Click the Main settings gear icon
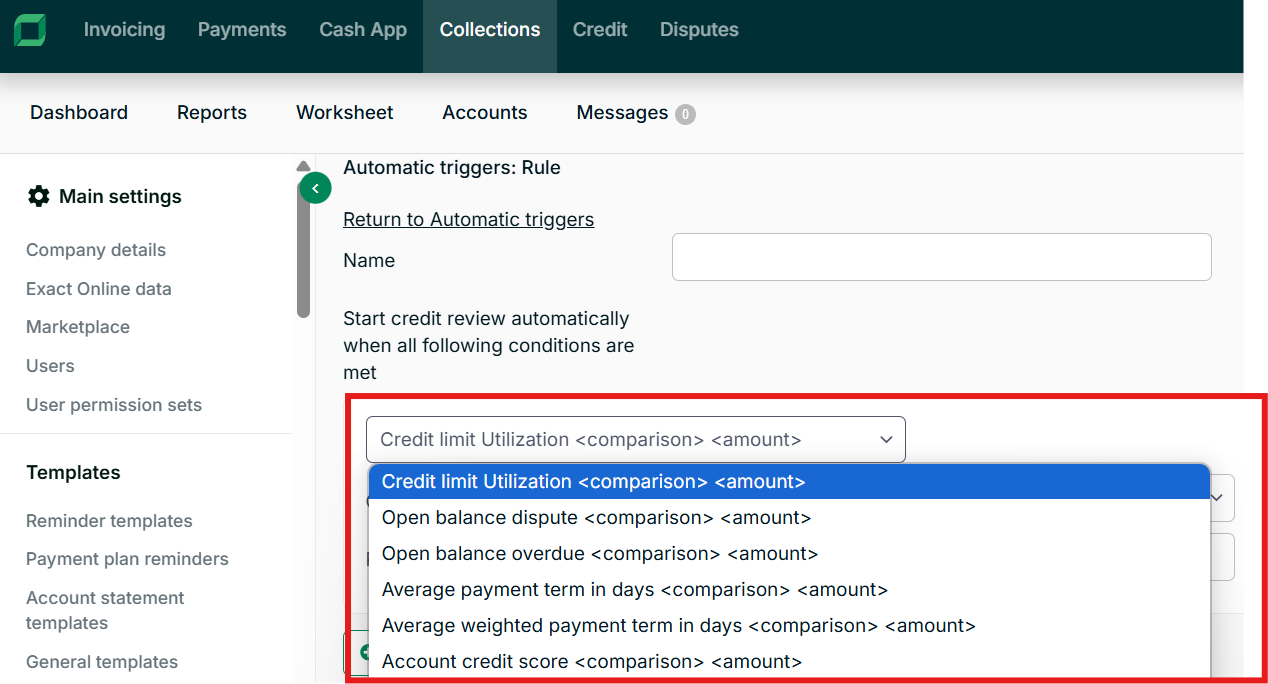This screenshot has height=684, width=1268. 38,196
